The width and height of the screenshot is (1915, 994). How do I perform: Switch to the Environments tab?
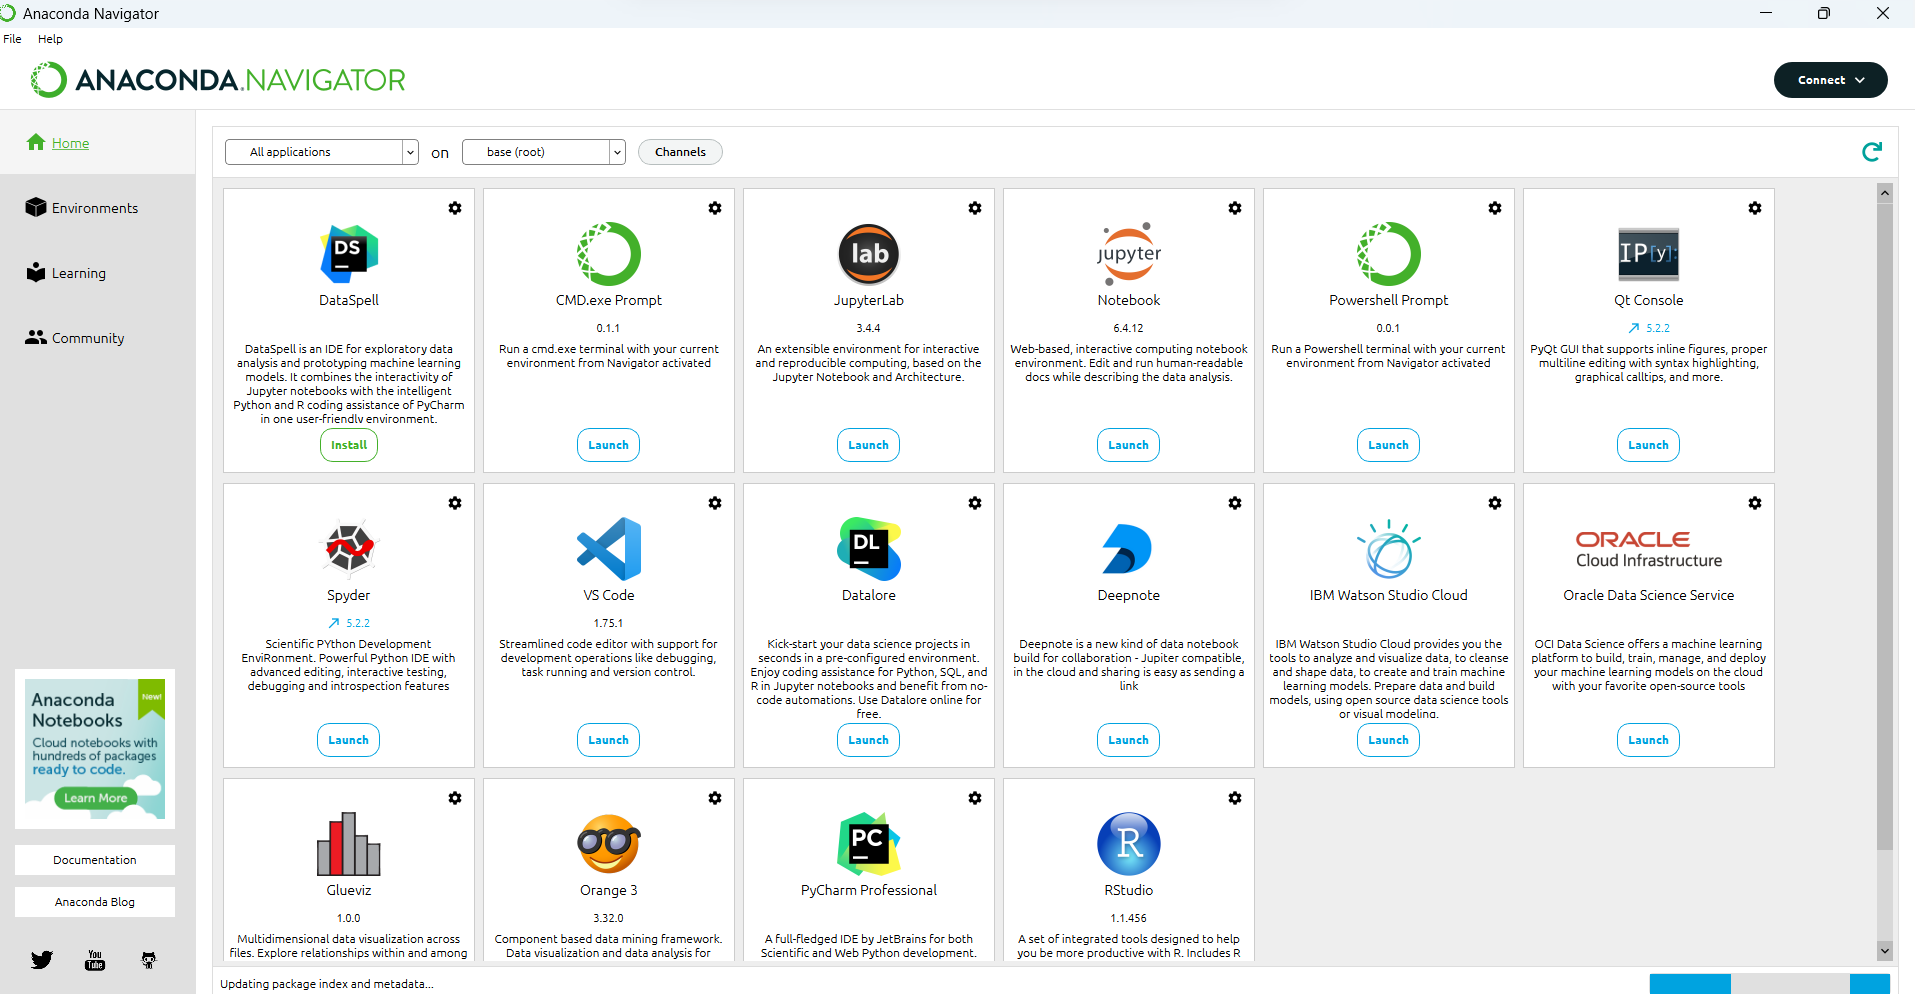(x=94, y=208)
